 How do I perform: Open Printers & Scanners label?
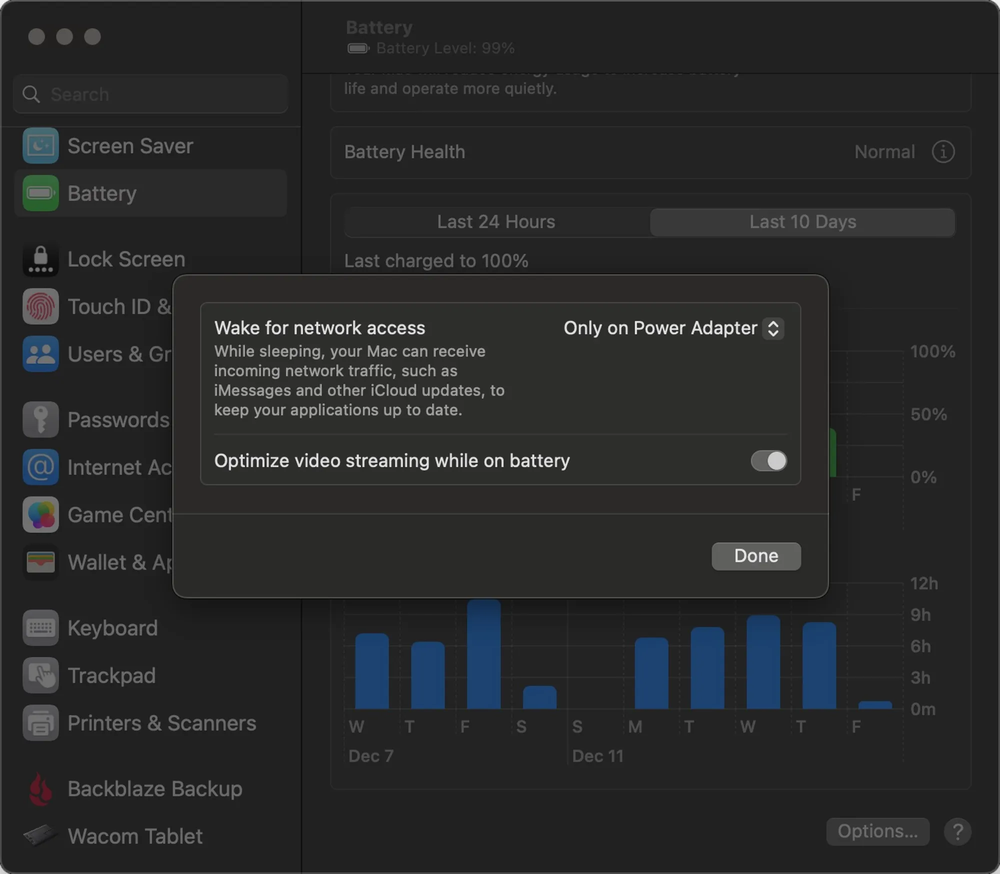161,723
